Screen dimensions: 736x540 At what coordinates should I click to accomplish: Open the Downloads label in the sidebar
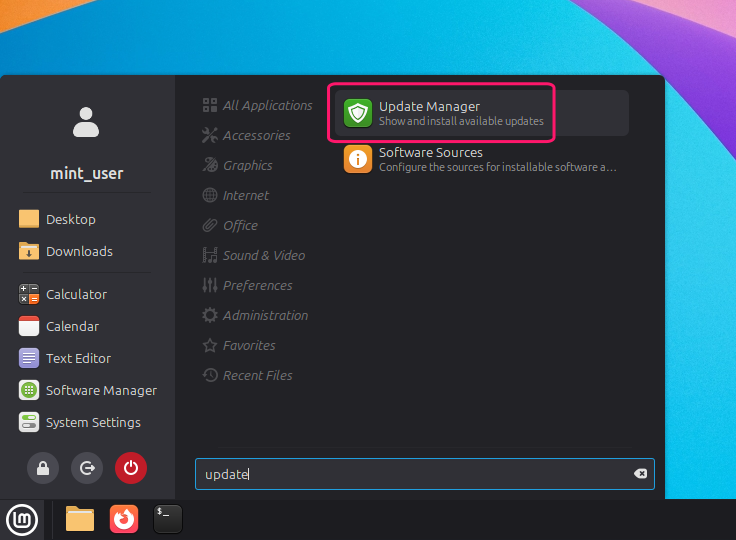(x=79, y=251)
